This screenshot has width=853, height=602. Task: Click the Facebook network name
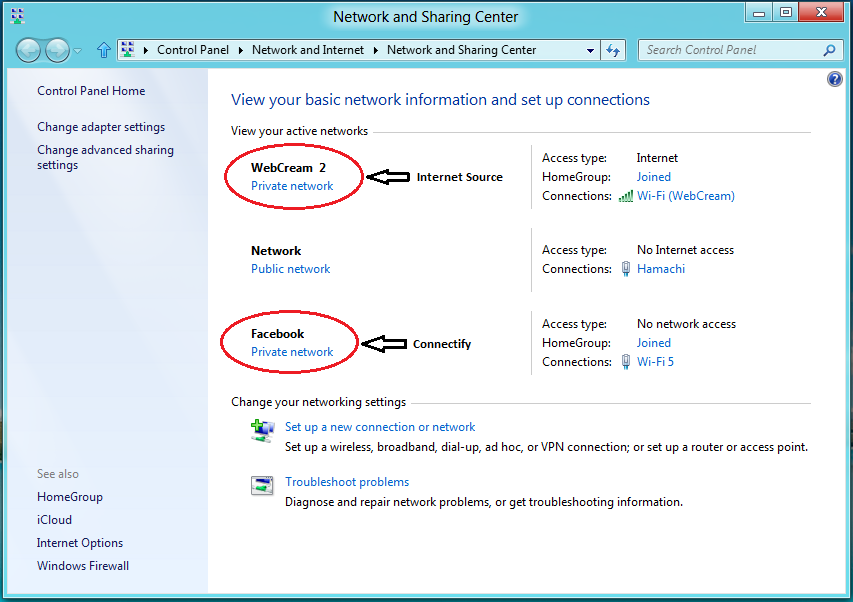[277, 334]
